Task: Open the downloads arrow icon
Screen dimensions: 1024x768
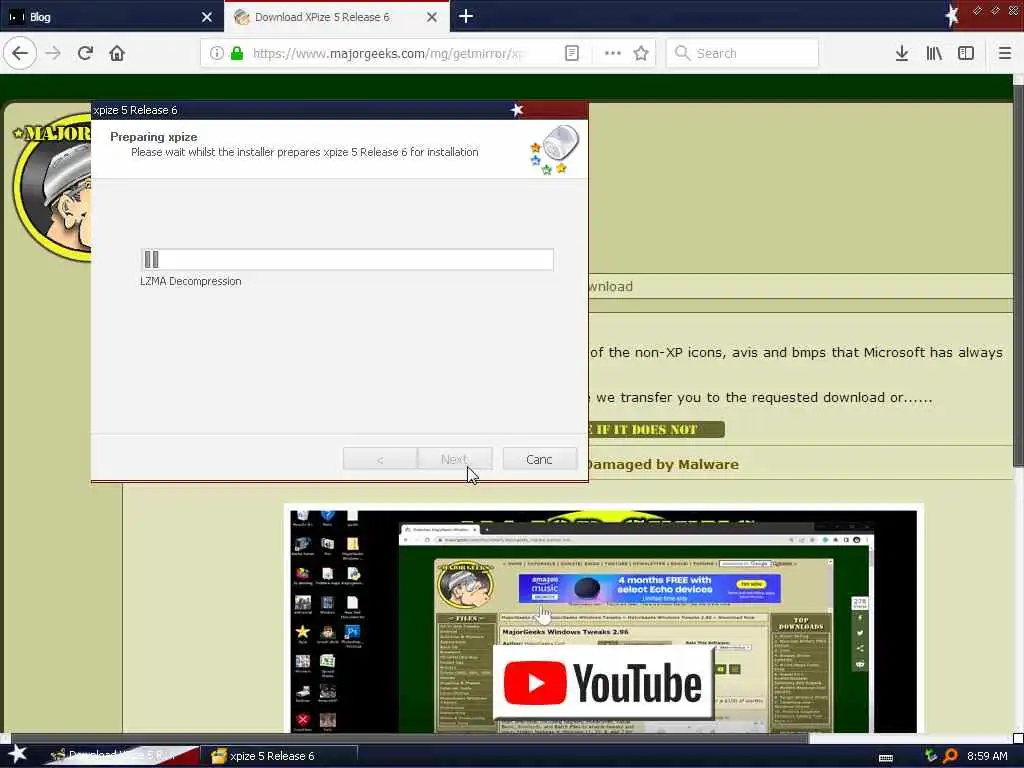Action: 902,53
